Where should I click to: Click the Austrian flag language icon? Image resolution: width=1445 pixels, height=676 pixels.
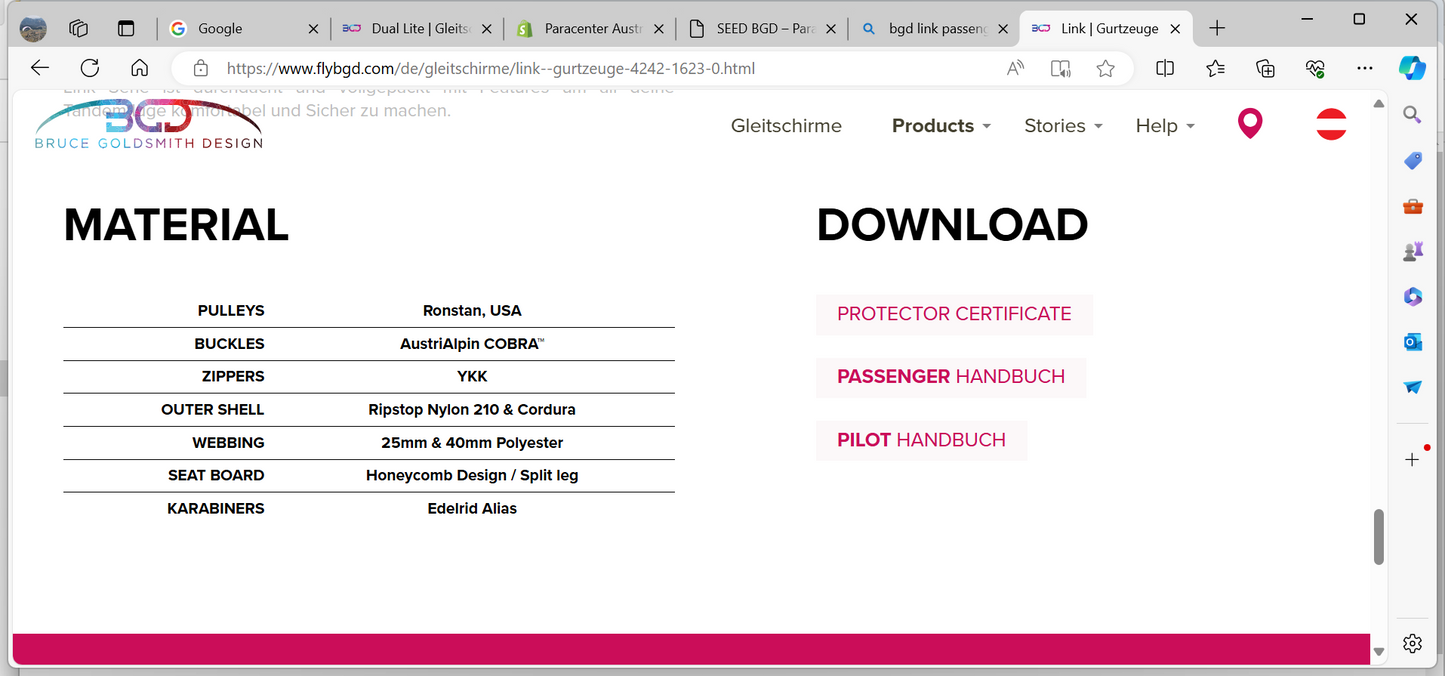pos(1330,125)
